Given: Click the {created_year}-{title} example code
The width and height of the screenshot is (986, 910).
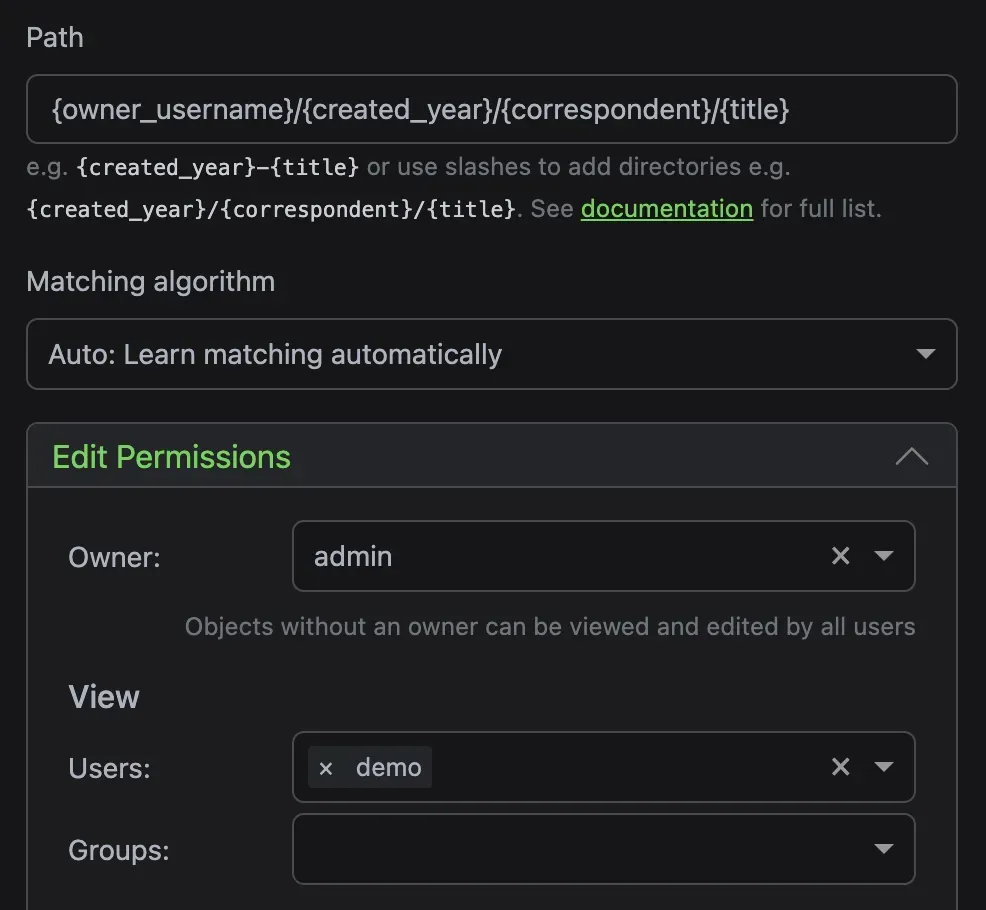Looking at the screenshot, I should pyautogui.click(x=218, y=167).
